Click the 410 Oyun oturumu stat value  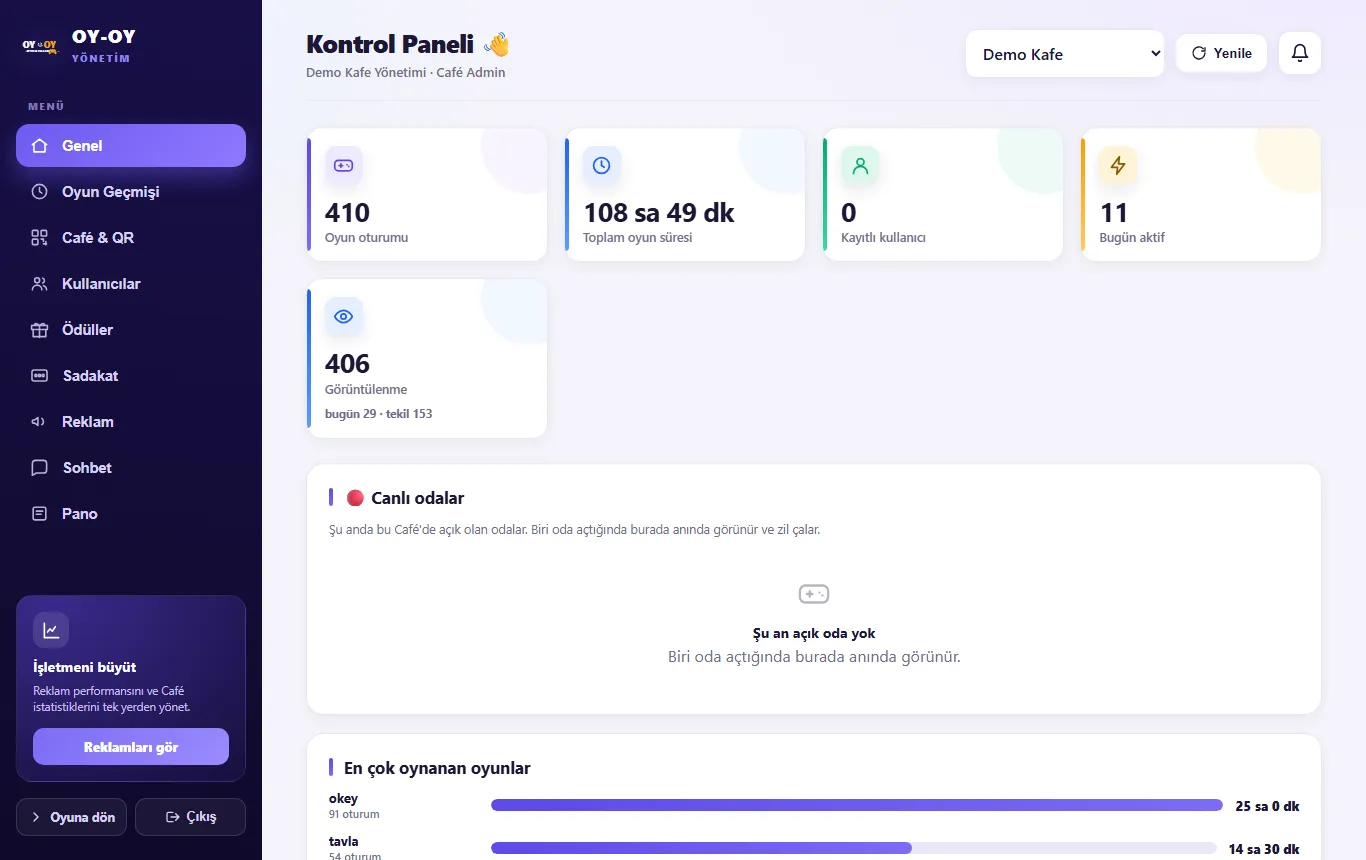[x=347, y=213]
